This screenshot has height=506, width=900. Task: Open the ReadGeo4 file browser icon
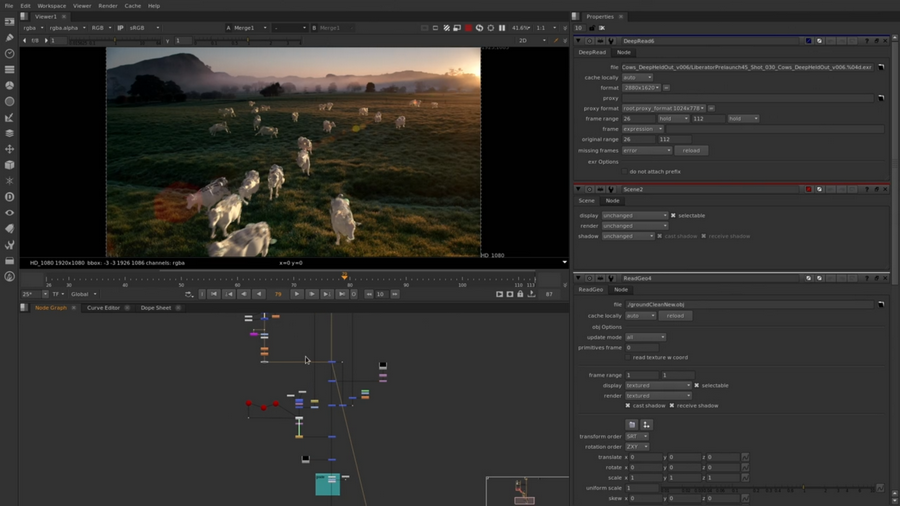[881, 304]
